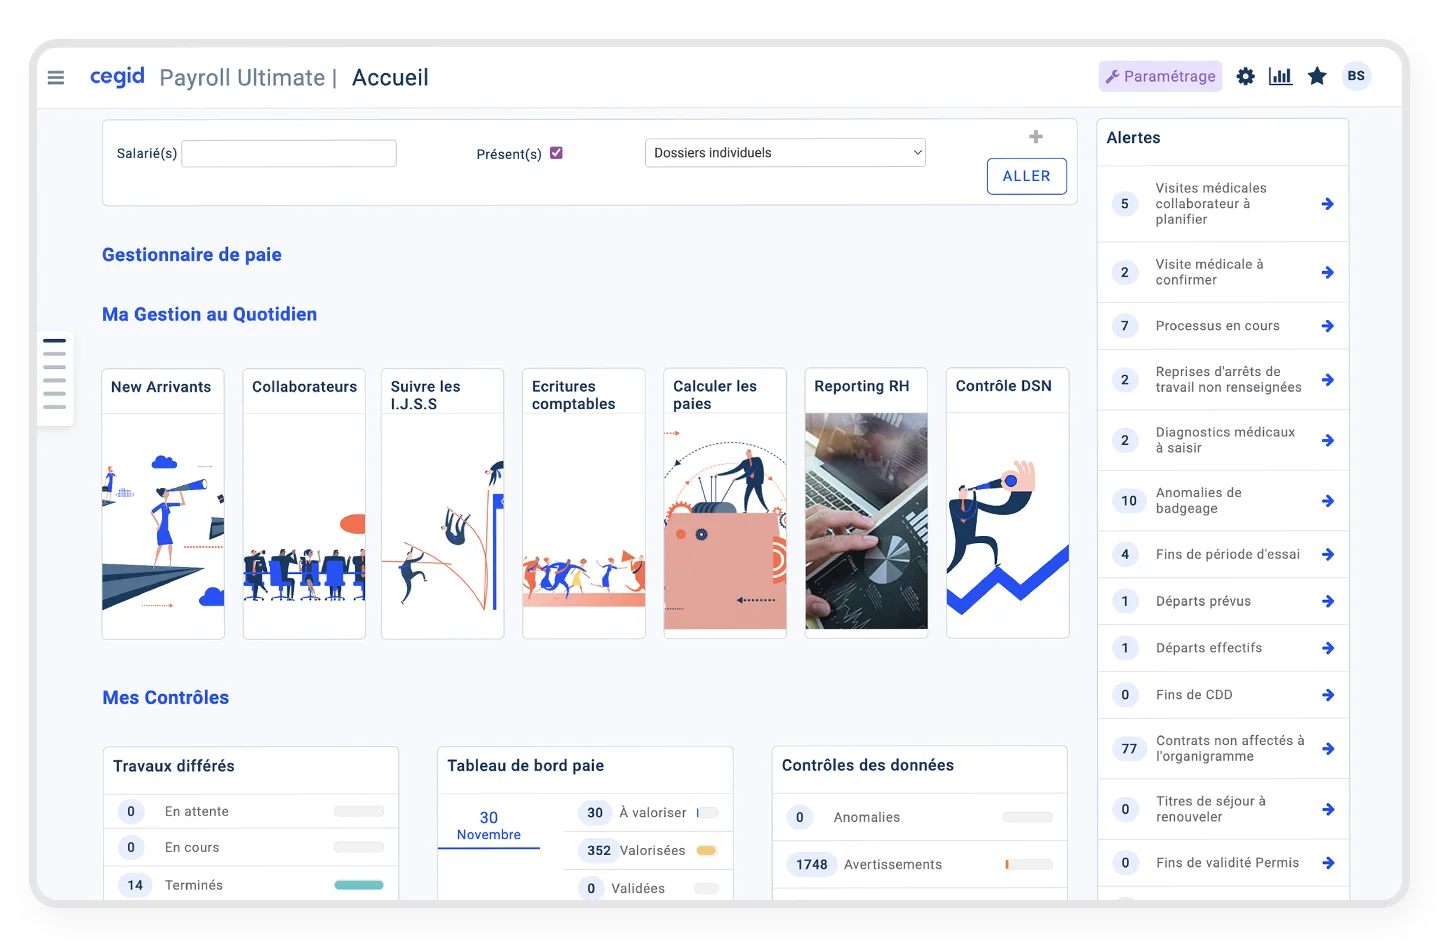Select the 30 Novembre tab
Screen dimensions: 1440x950
488,825
